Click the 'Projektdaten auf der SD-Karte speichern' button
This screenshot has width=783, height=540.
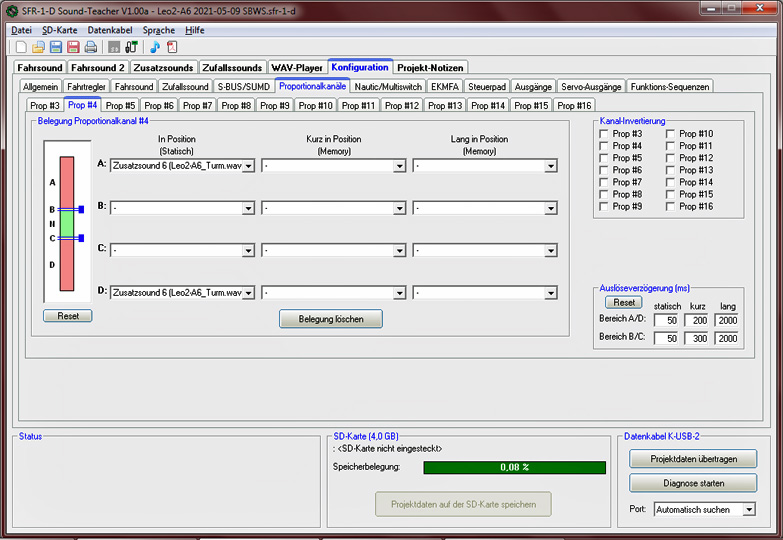click(x=463, y=504)
